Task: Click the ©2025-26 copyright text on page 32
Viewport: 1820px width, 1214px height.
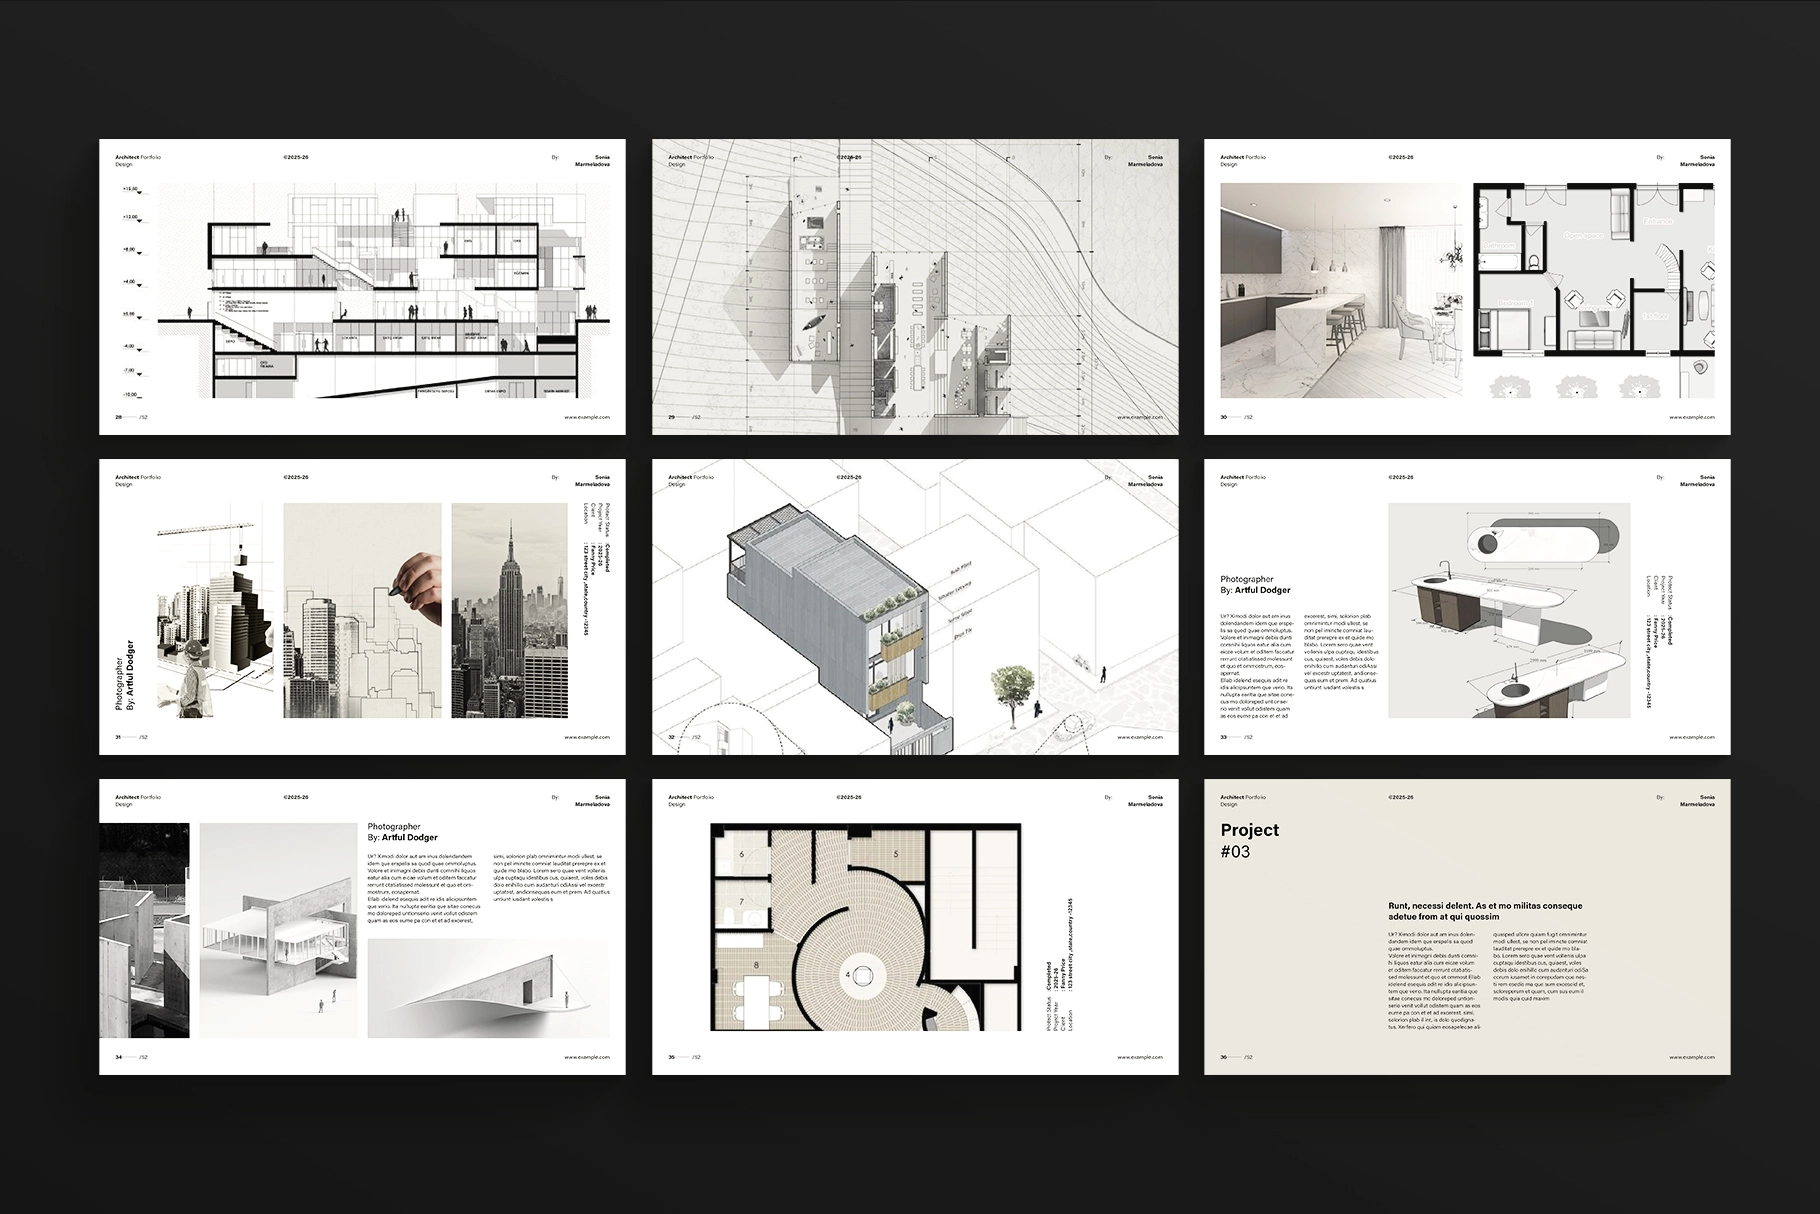Action: [849, 476]
